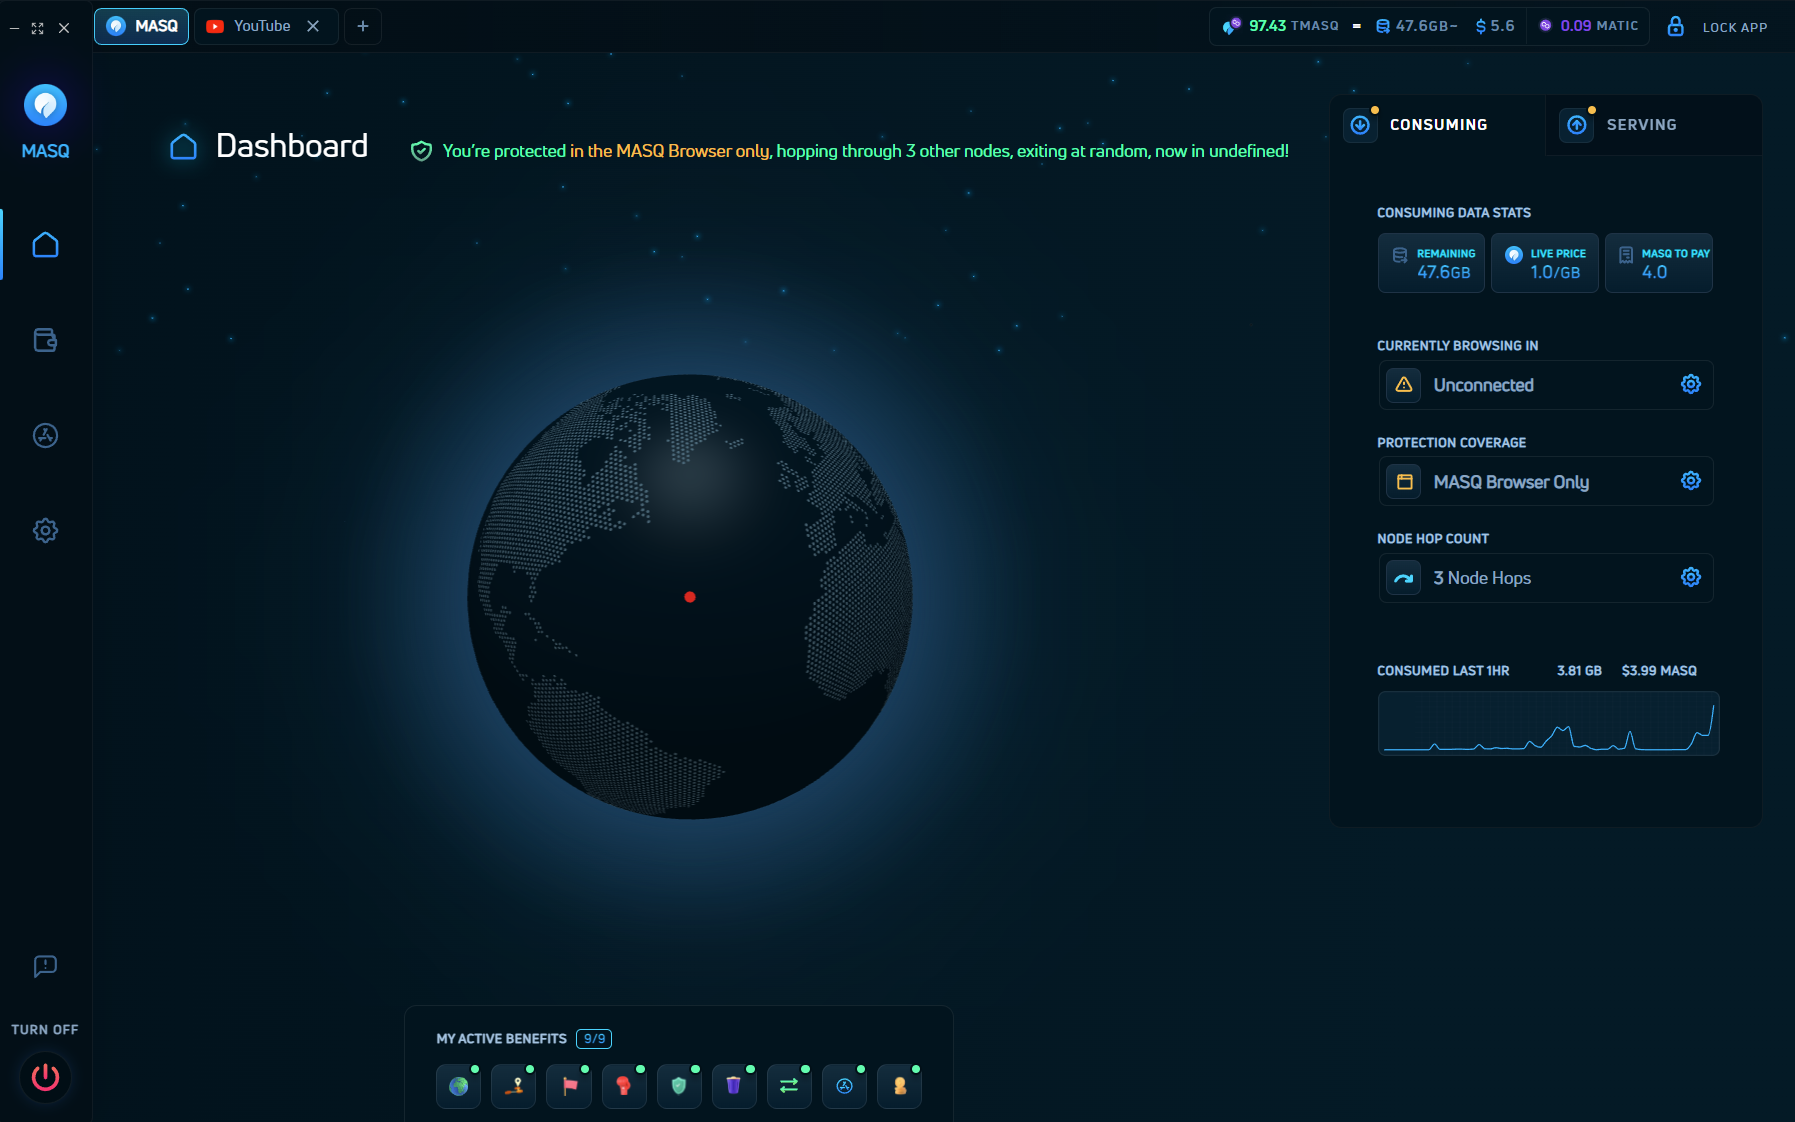Screen dimensions: 1795x1122
Task: Click the 47.6GB data balance indicator
Action: click(x=1416, y=26)
